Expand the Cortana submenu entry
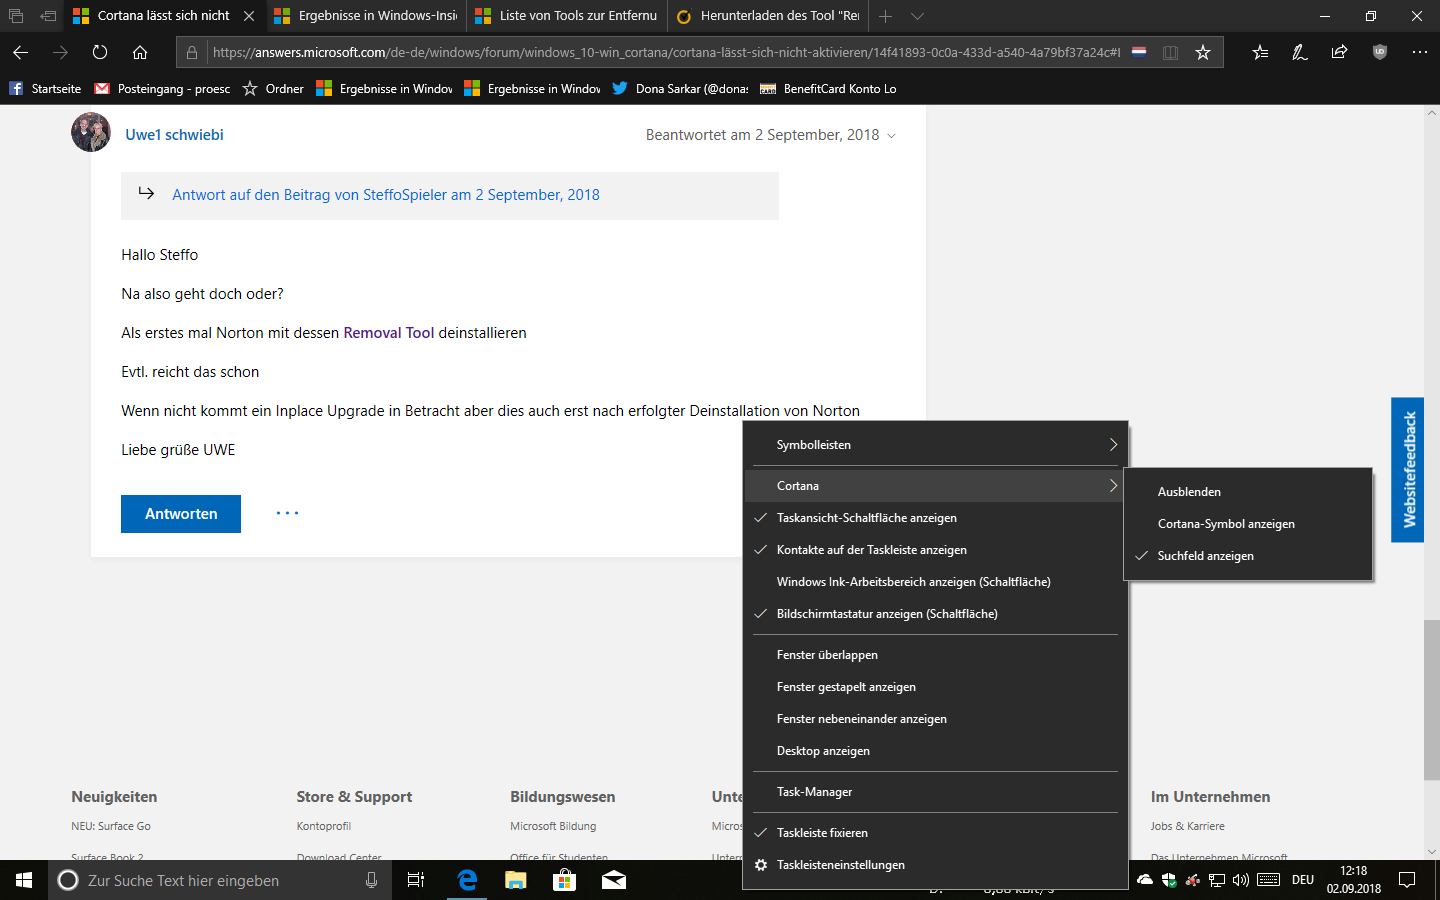1440x900 pixels. click(935, 486)
